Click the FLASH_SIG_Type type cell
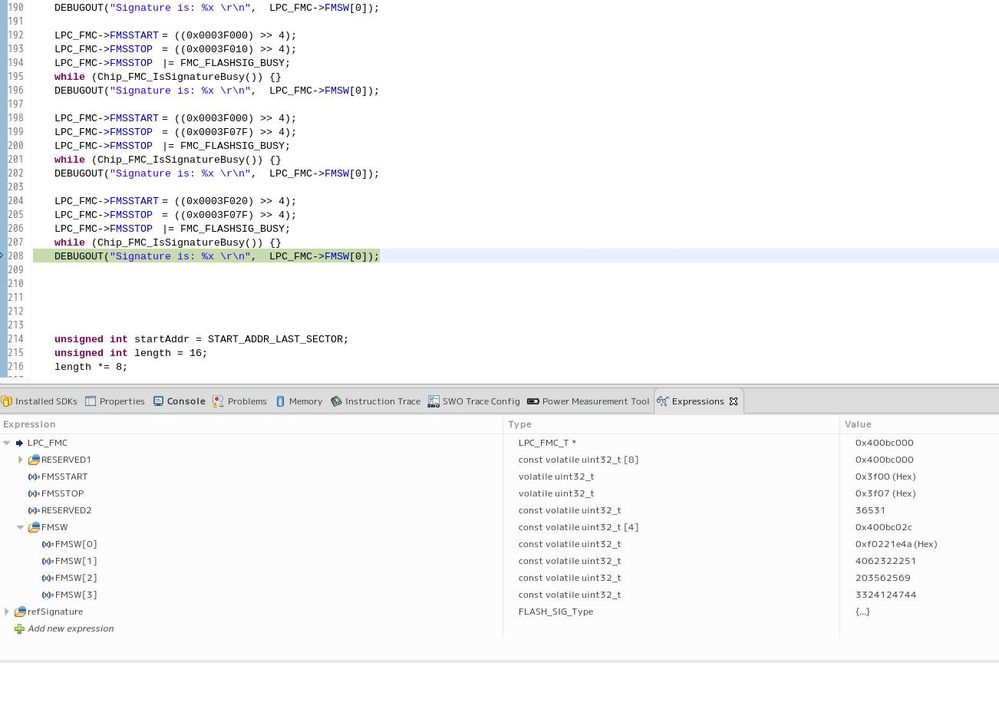 [556, 612]
